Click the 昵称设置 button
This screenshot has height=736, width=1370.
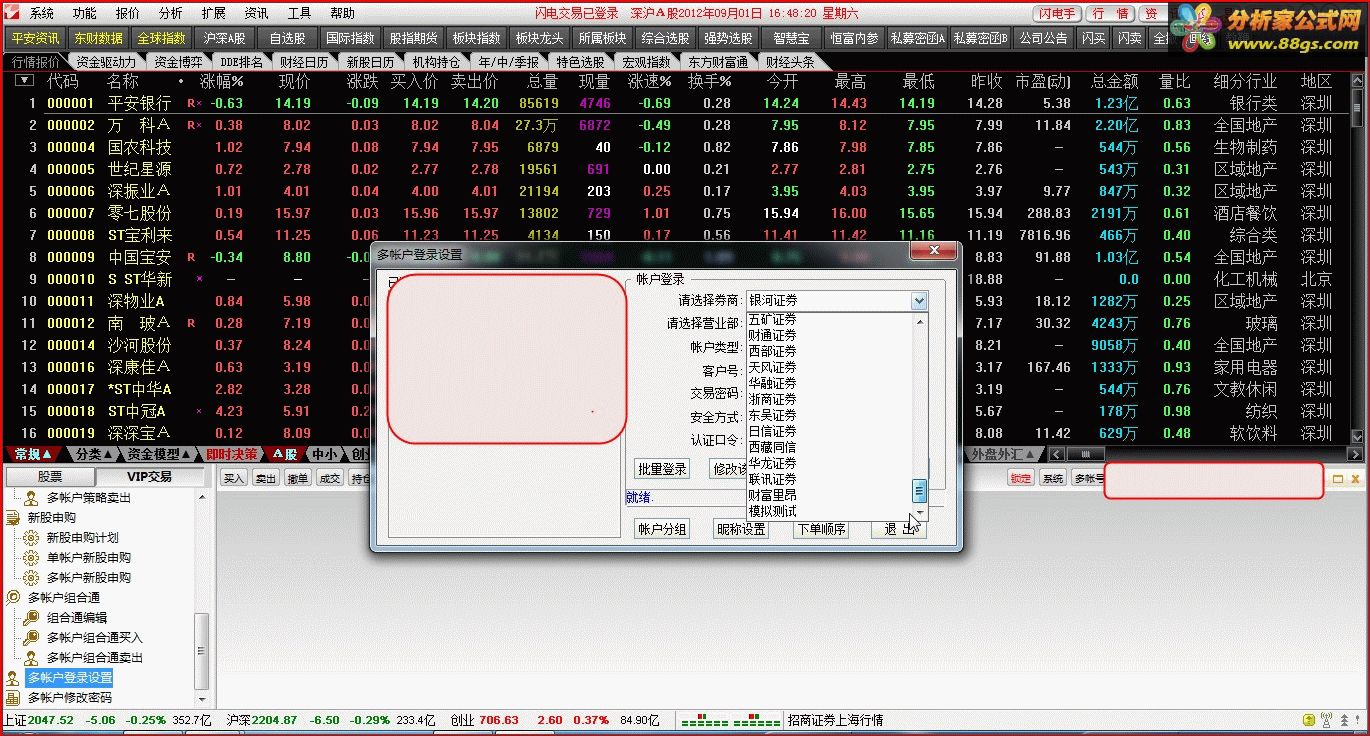(x=741, y=529)
